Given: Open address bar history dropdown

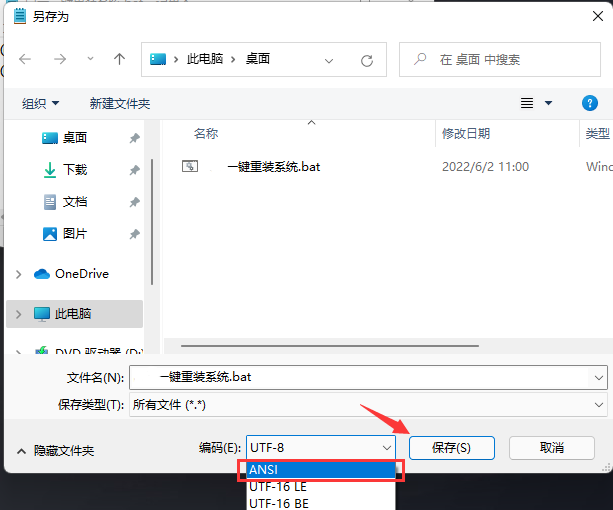Looking at the screenshot, I should pyautogui.click(x=329, y=61).
